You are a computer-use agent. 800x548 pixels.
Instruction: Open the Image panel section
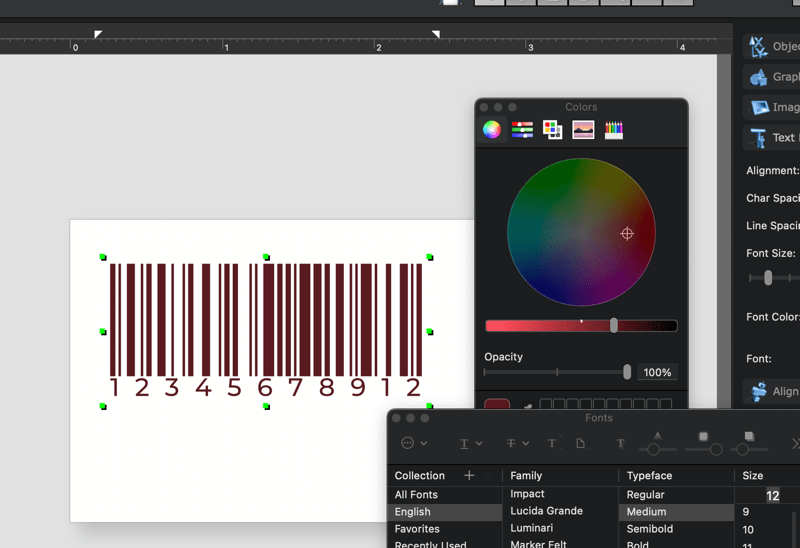pos(771,107)
